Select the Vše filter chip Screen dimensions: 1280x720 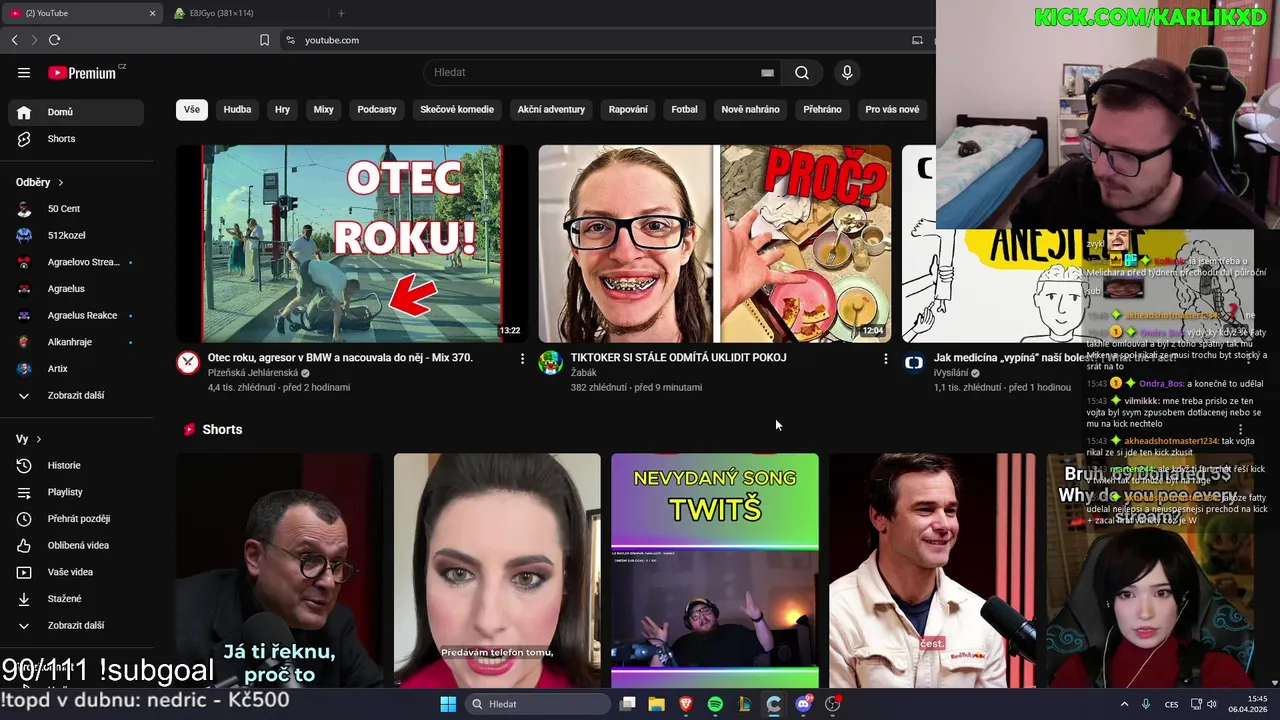pos(192,110)
